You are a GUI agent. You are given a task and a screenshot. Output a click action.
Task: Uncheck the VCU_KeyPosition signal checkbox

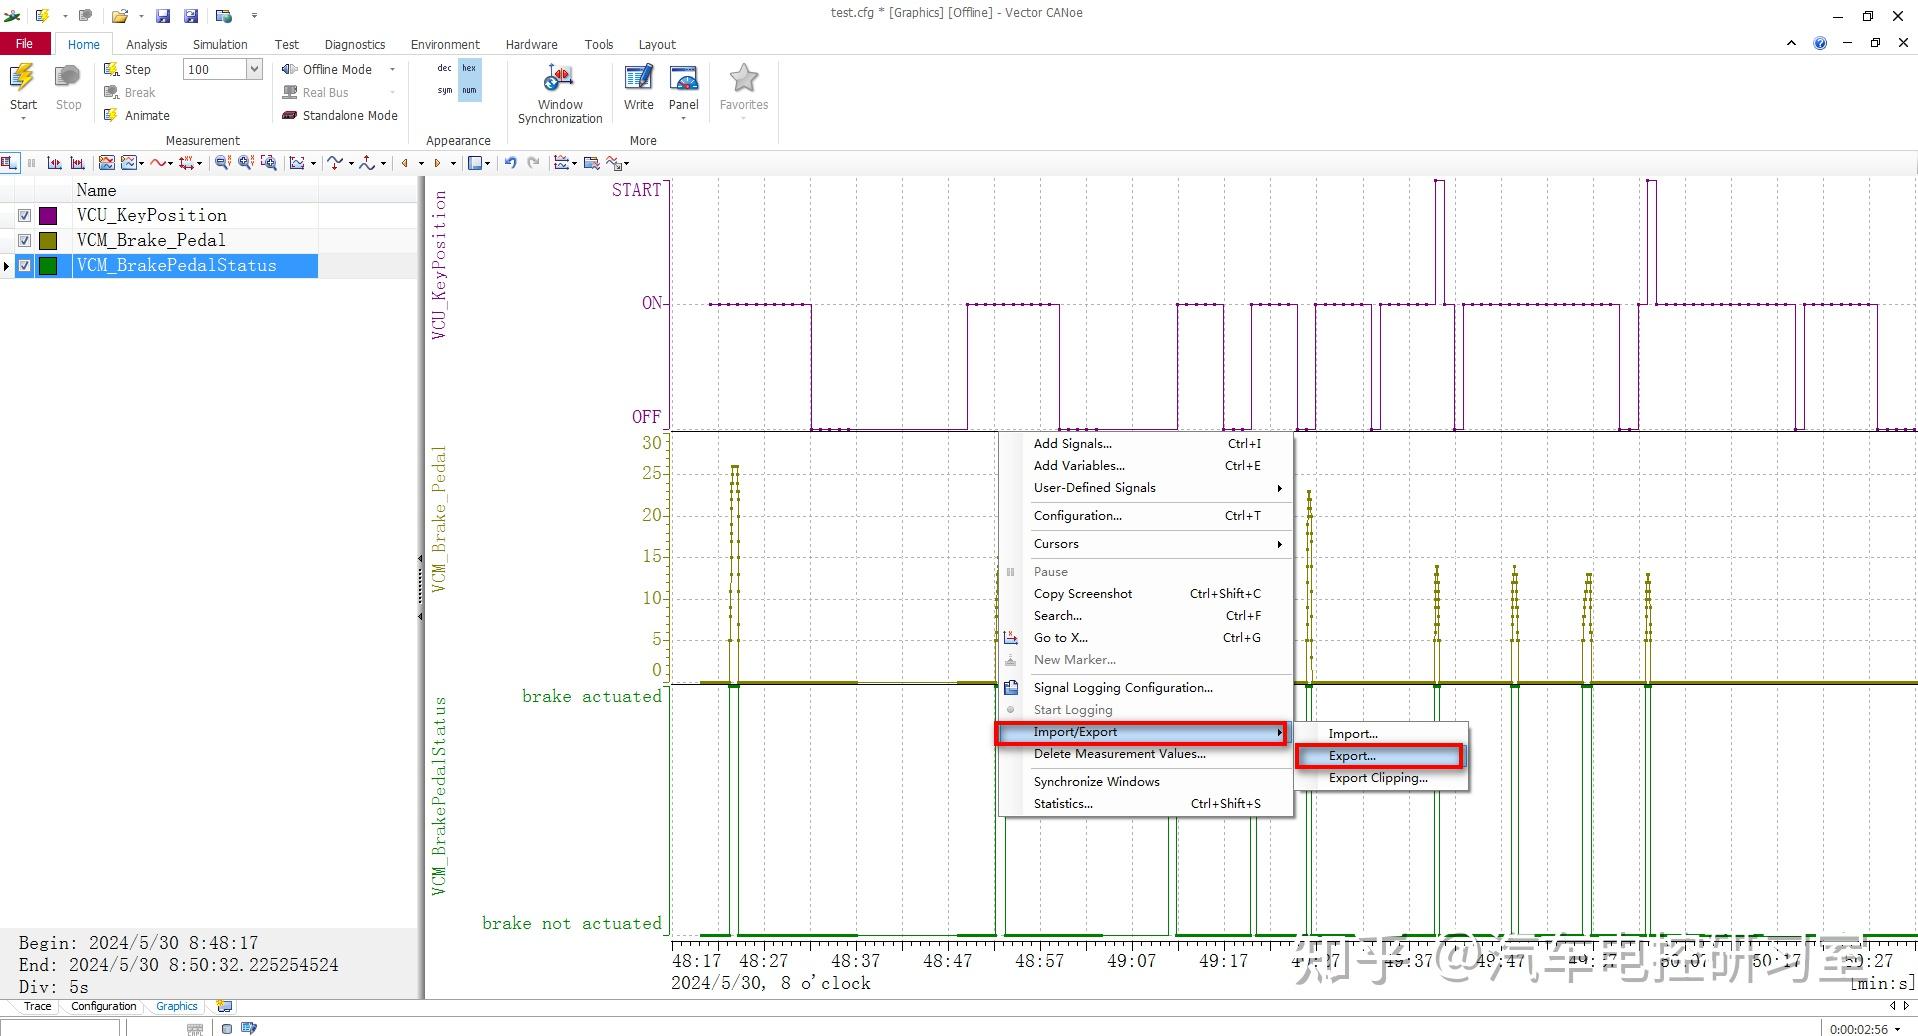pyautogui.click(x=25, y=215)
